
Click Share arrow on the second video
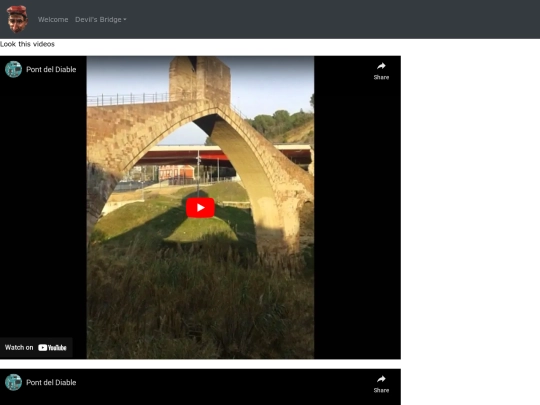(x=381, y=384)
